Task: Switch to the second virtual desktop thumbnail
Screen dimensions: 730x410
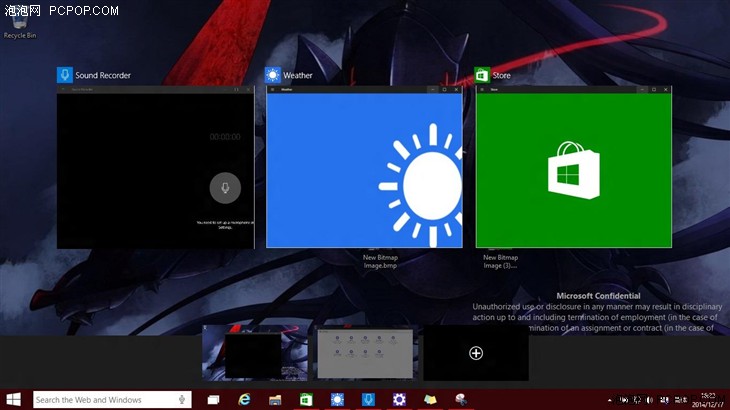Action: point(365,353)
